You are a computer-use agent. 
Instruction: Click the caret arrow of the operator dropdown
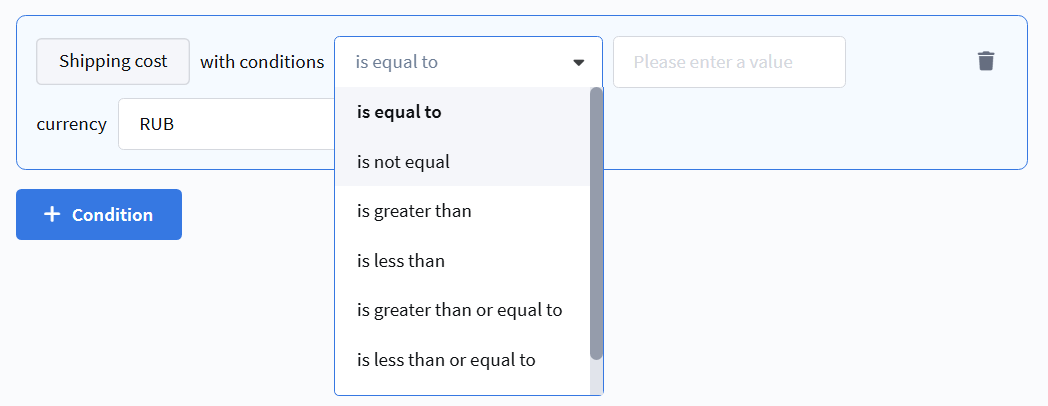[578, 62]
